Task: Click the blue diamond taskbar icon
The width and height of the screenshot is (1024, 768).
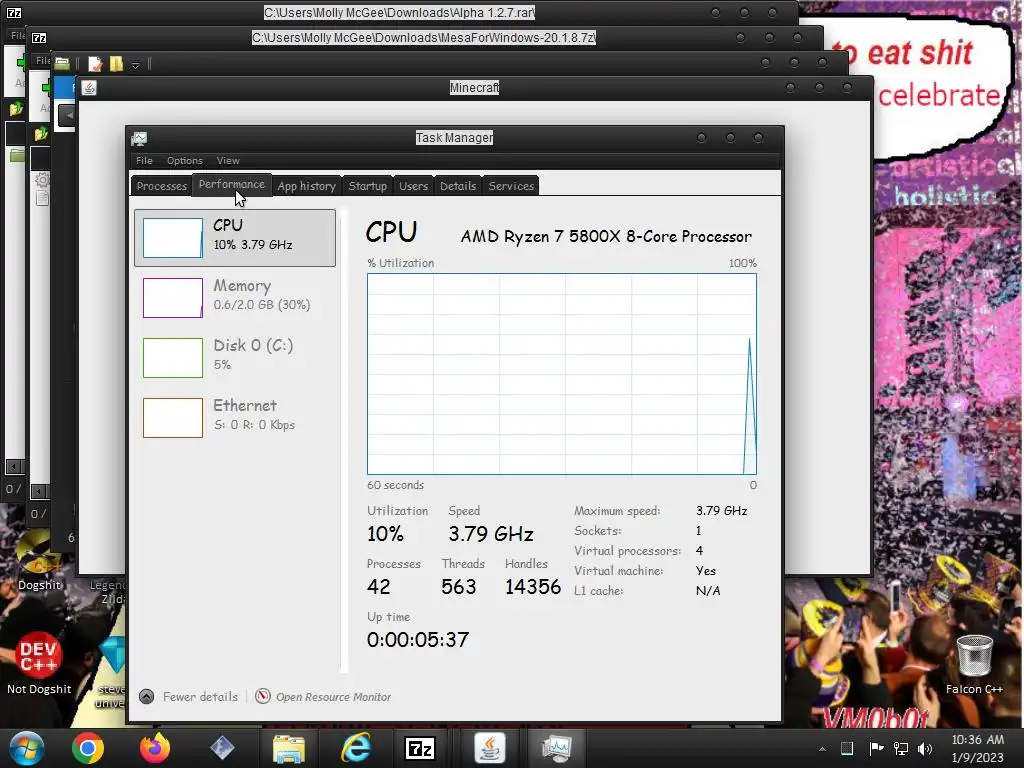Action: (222, 748)
